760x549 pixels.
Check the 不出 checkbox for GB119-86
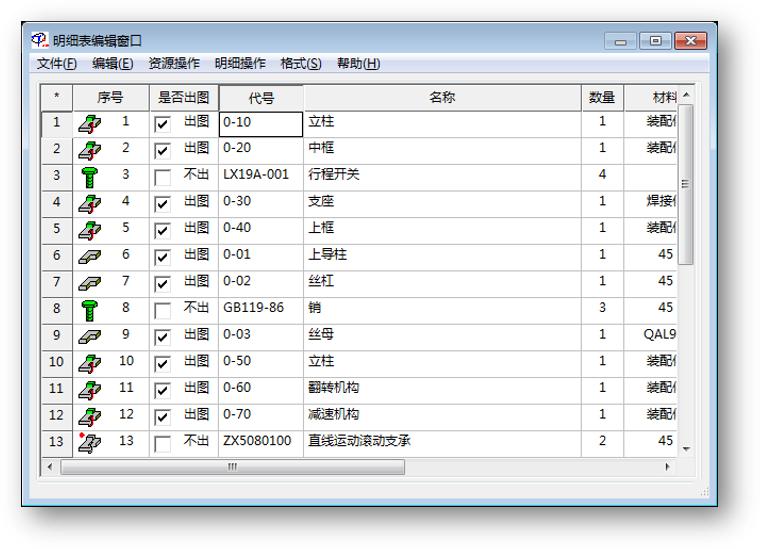[162, 311]
